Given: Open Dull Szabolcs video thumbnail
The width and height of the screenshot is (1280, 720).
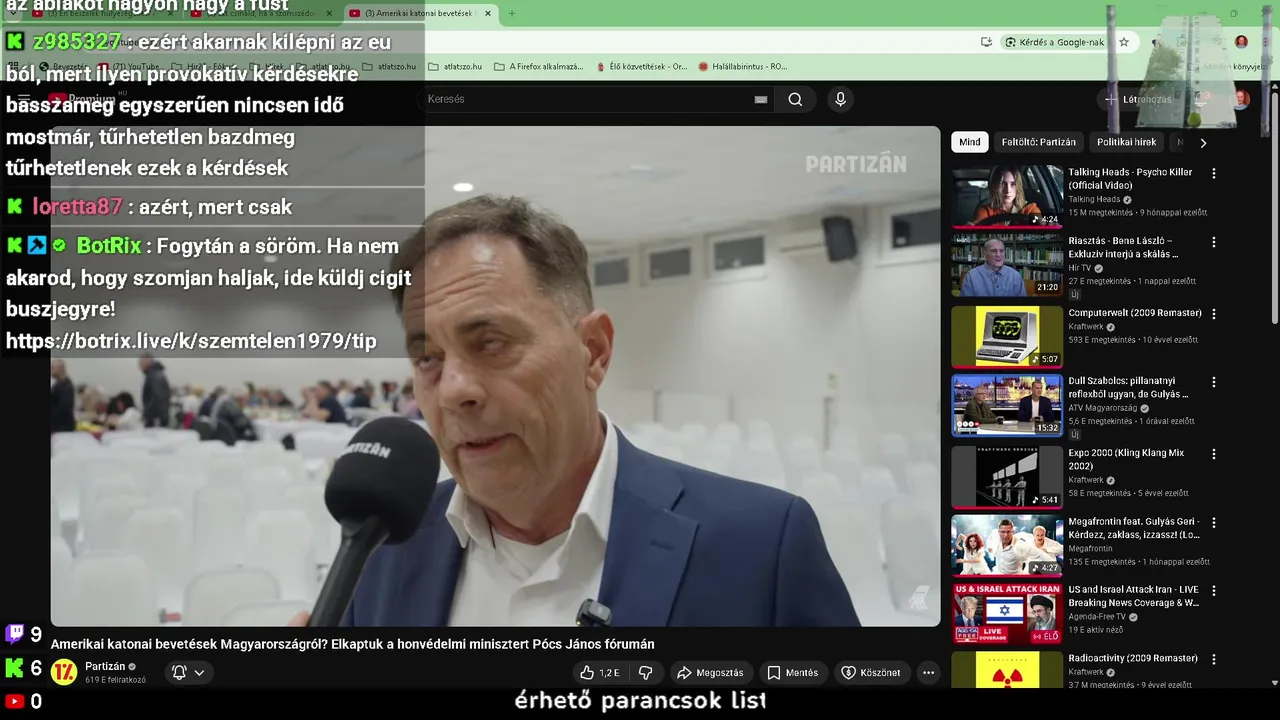Looking at the screenshot, I should point(1007,405).
